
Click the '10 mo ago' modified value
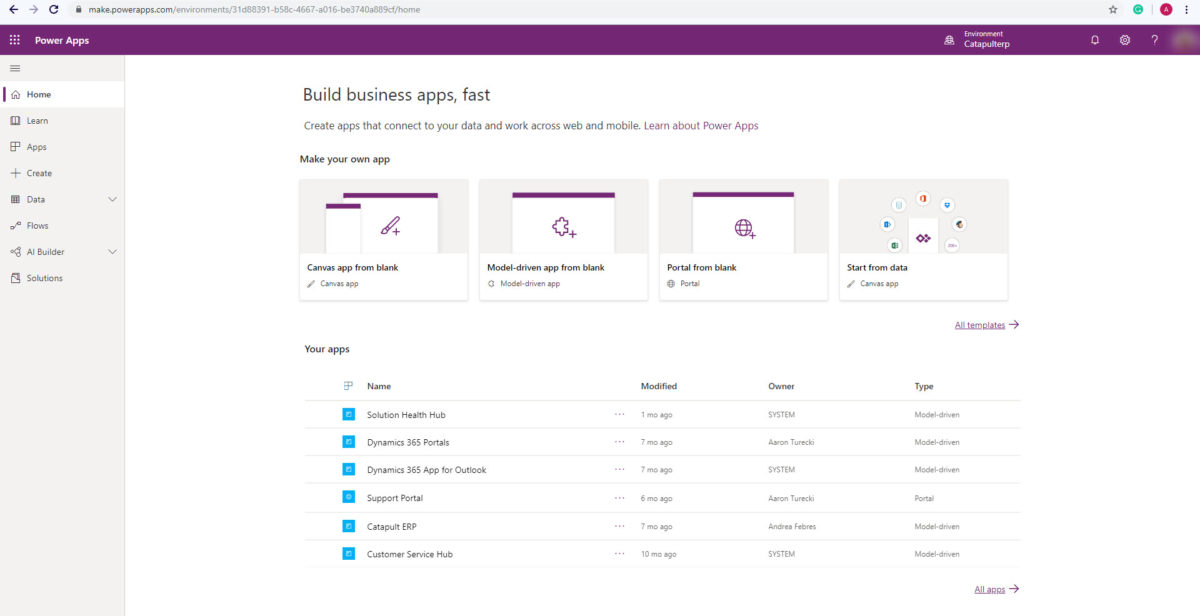click(x=659, y=554)
